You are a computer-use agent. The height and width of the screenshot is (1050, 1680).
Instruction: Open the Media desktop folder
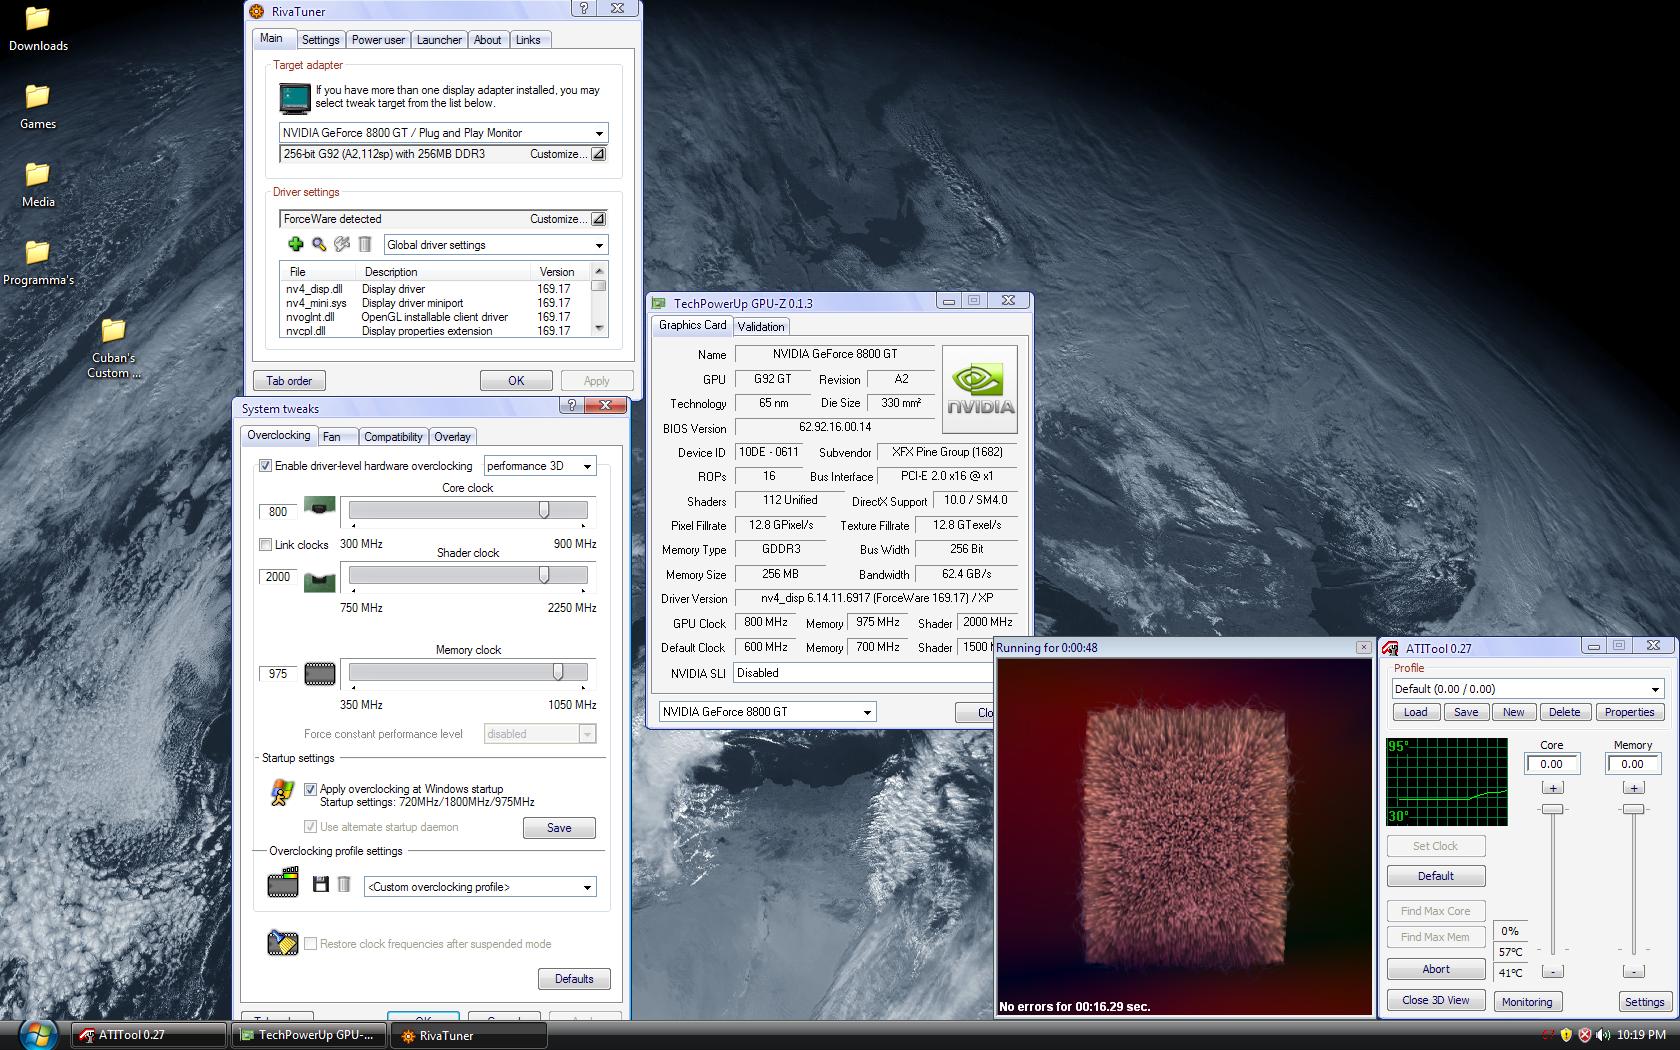pyautogui.click(x=38, y=185)
